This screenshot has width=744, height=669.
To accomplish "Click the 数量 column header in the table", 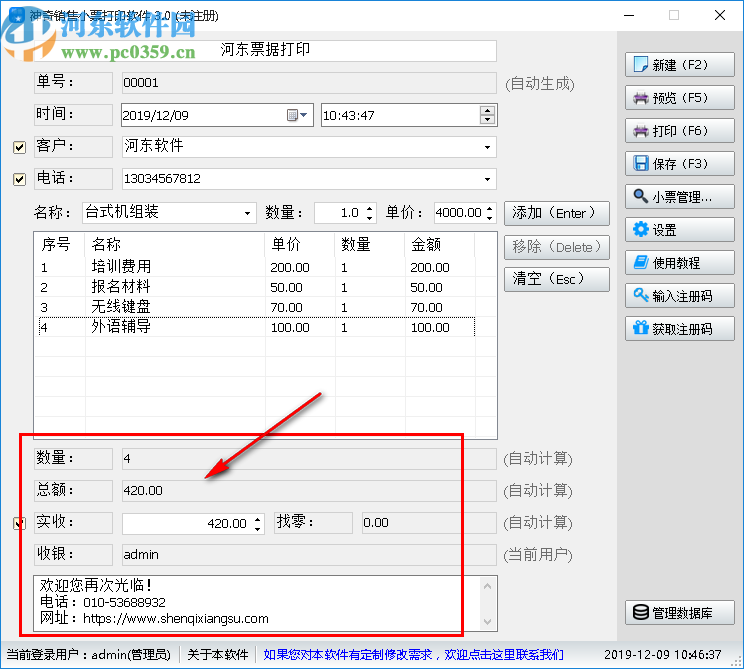I will pos(370,244).
